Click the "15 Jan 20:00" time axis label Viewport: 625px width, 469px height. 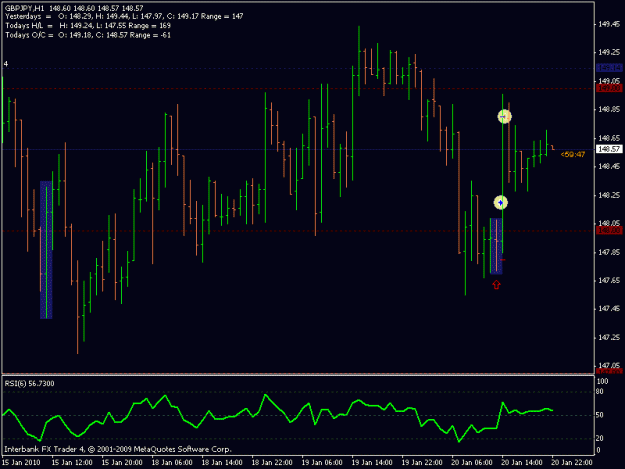pyautogui.click(x=122, y=463)
